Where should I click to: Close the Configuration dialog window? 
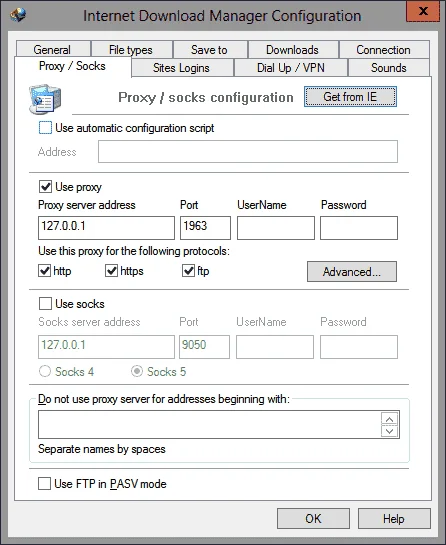click(x=423, y=11)
